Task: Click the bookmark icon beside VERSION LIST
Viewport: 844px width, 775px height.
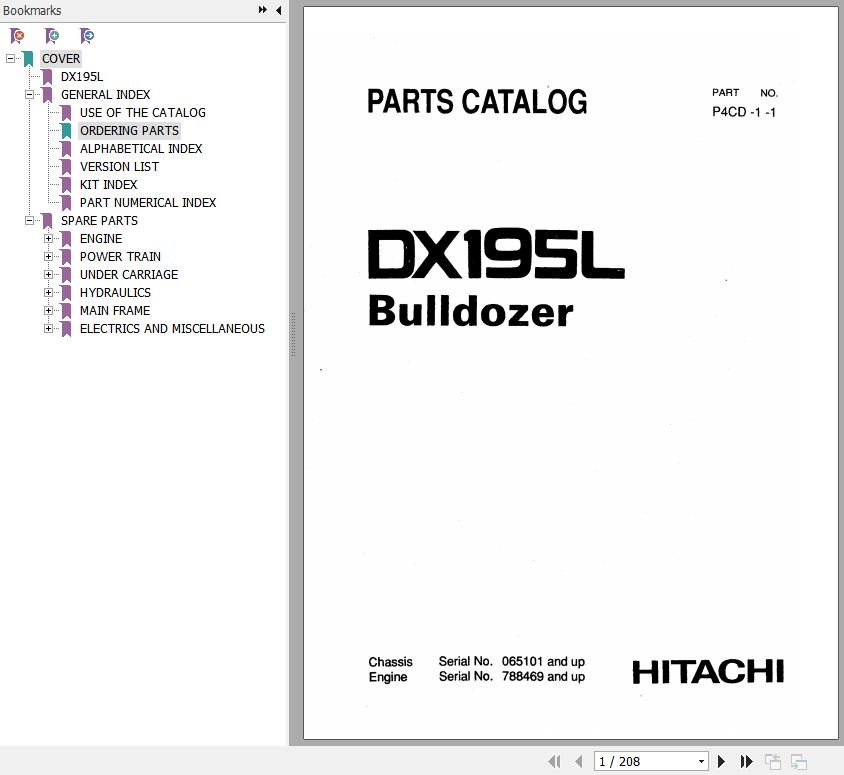Action: [x=66, y=167]
